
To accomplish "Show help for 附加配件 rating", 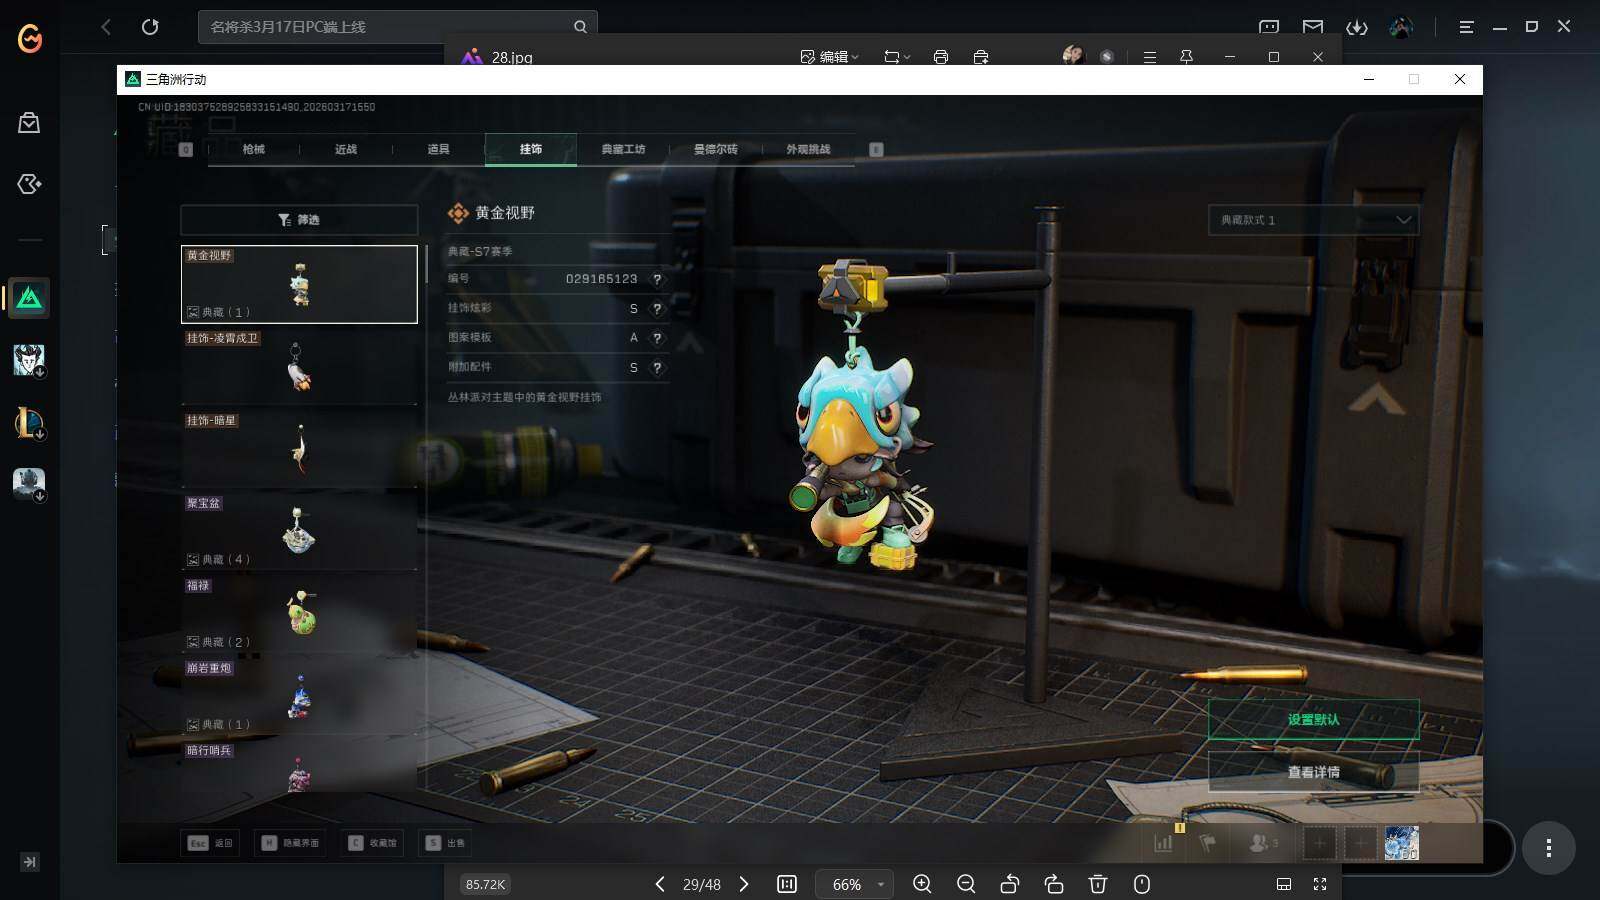I will 657,368.
